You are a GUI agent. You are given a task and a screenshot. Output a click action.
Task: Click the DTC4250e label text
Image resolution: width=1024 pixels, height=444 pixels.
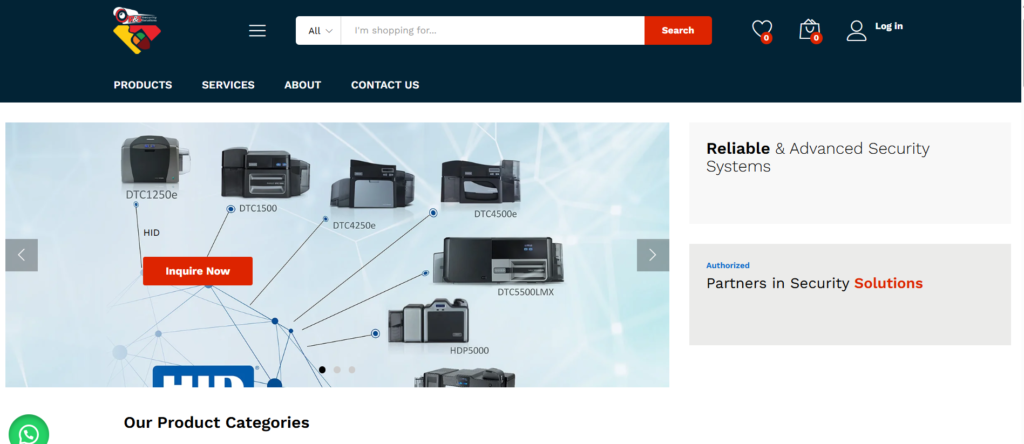354,225
